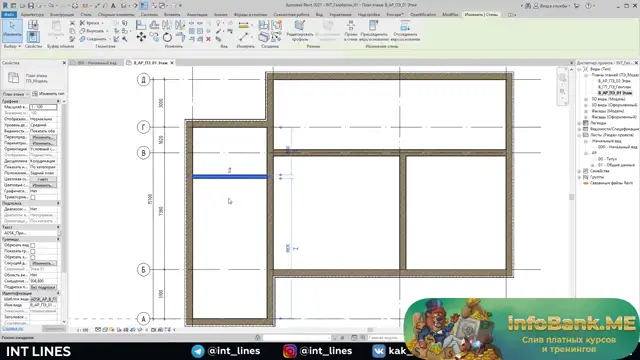
Task: Select the Изменить (Modify) arrow tool
Action: [x=12, y=30]
